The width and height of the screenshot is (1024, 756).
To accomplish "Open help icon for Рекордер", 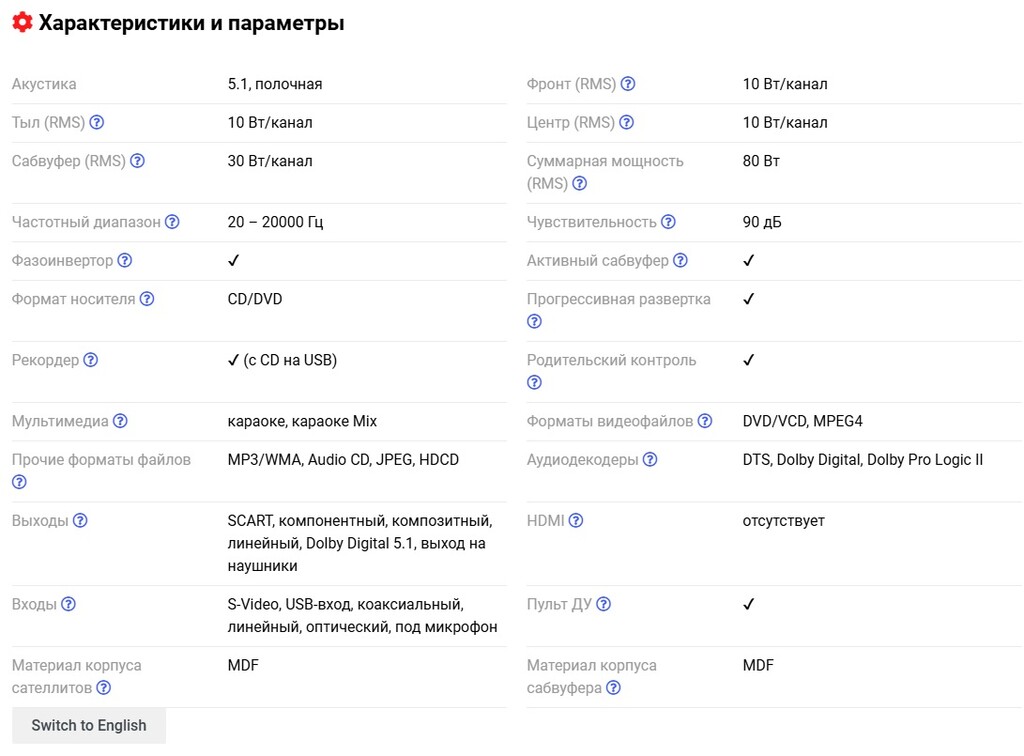I will [91, 360].
